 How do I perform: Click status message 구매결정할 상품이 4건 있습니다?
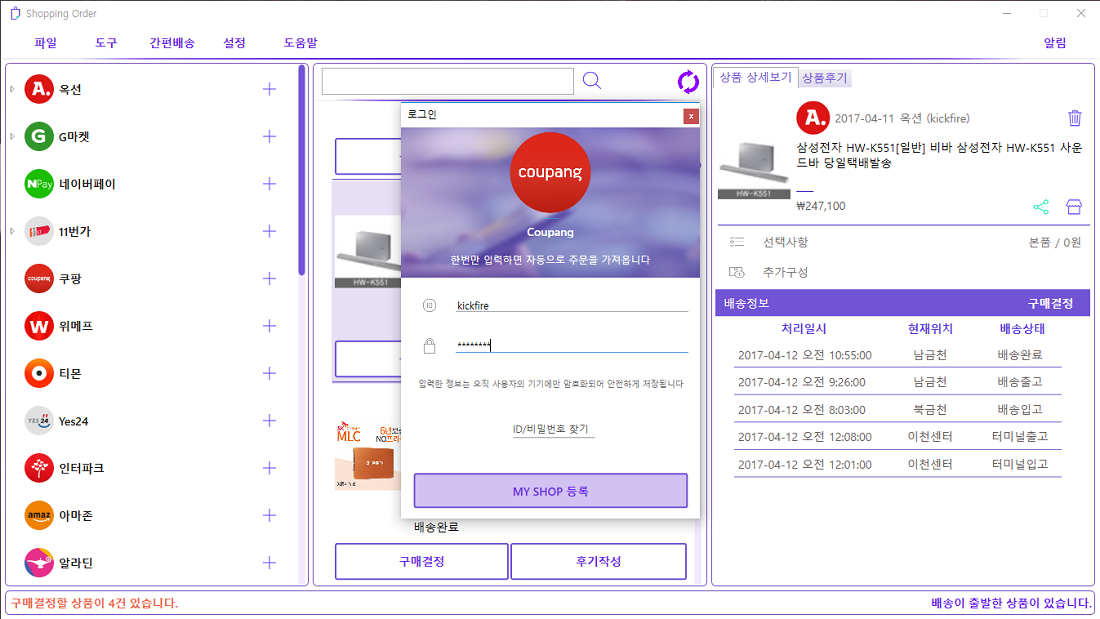(95, 603)
